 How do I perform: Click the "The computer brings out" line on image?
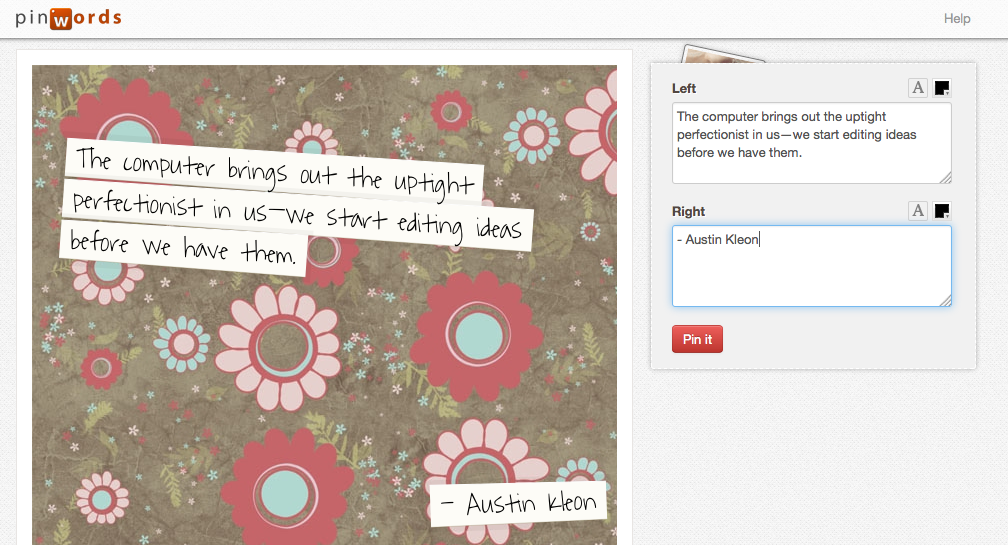273,171
